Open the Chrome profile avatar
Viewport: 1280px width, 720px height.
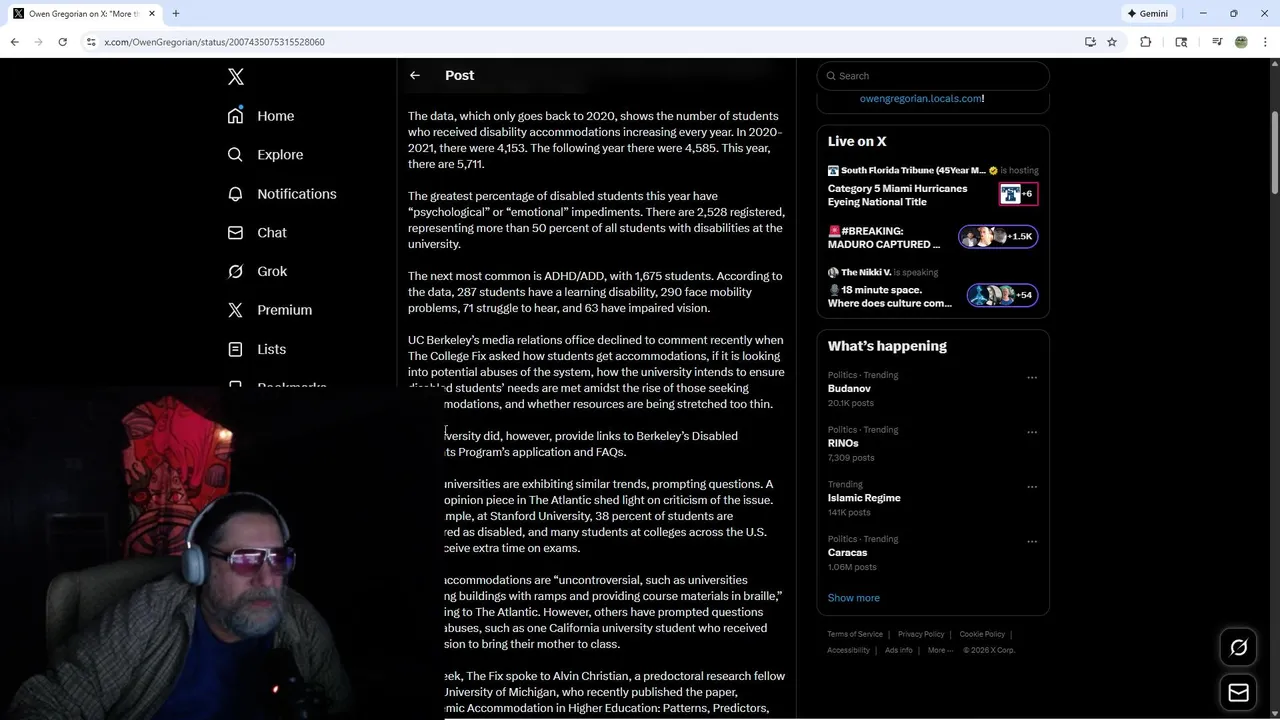1241,42
